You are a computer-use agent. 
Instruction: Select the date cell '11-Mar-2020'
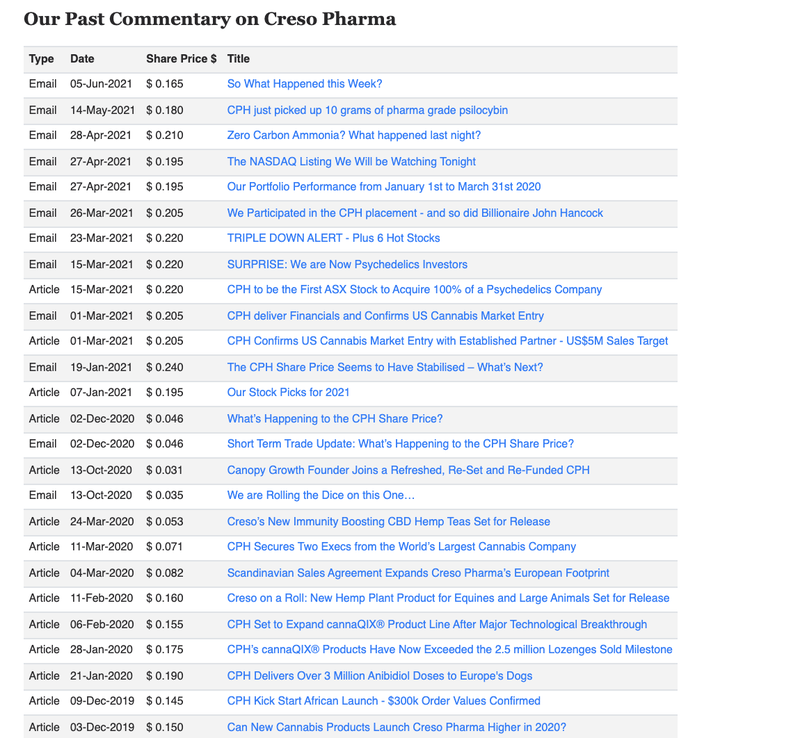click(102, 548)
